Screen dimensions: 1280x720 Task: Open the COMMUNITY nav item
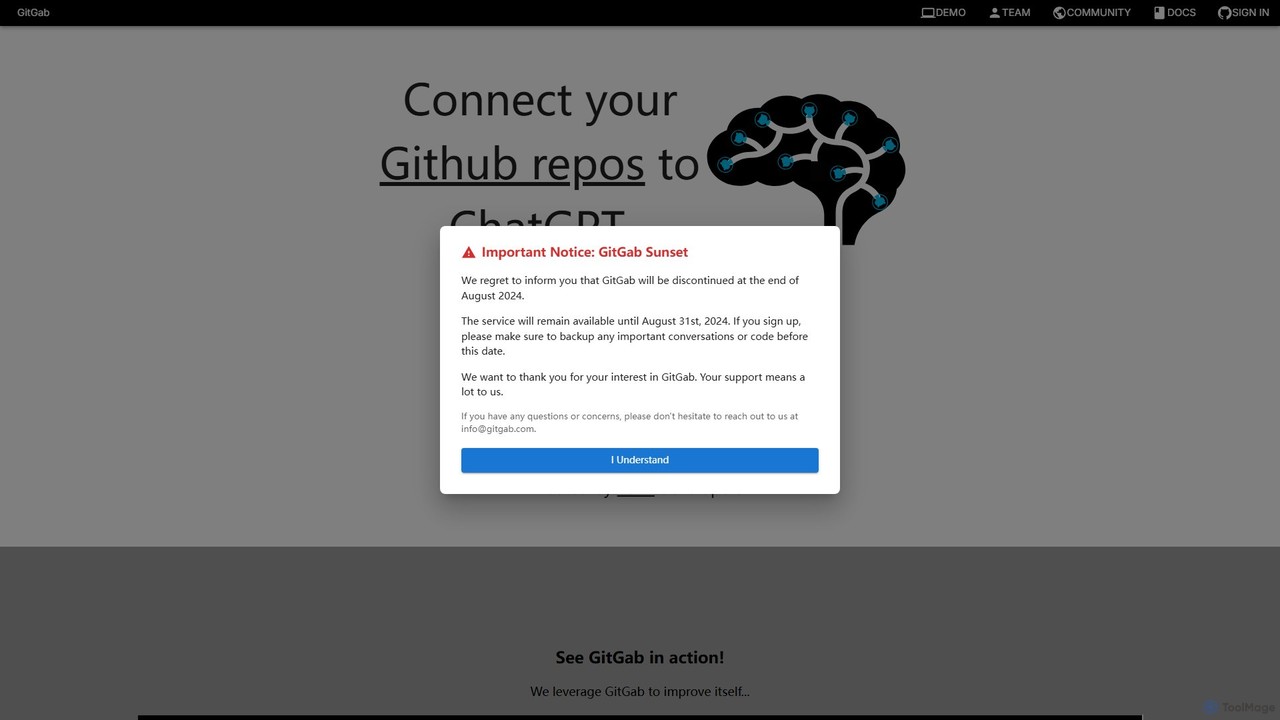point(1092,13)
